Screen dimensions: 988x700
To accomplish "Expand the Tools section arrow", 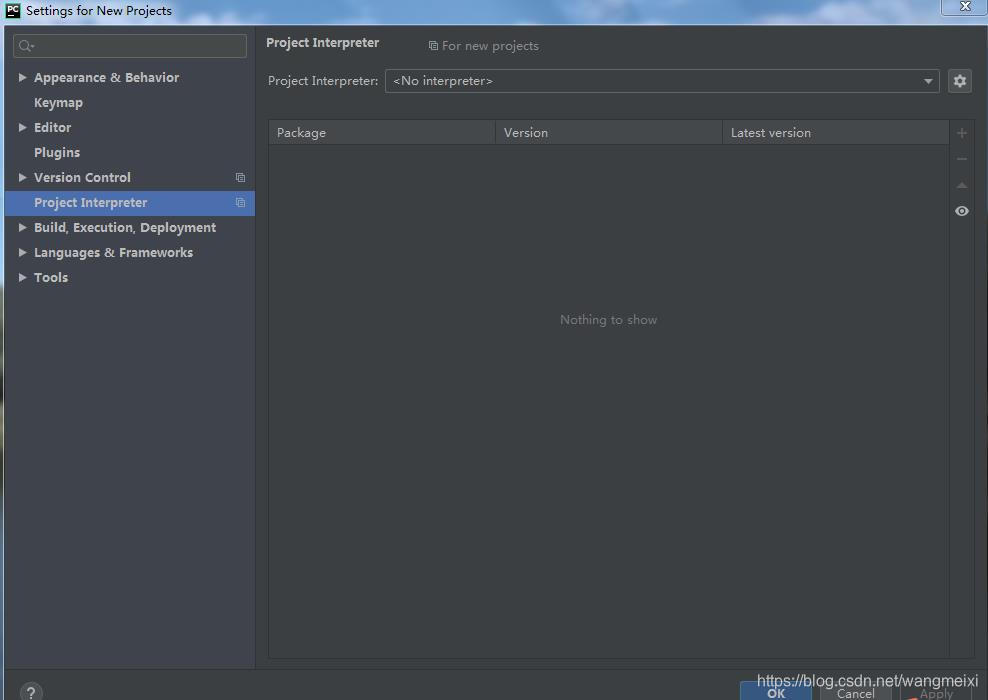I will [22, 277].
